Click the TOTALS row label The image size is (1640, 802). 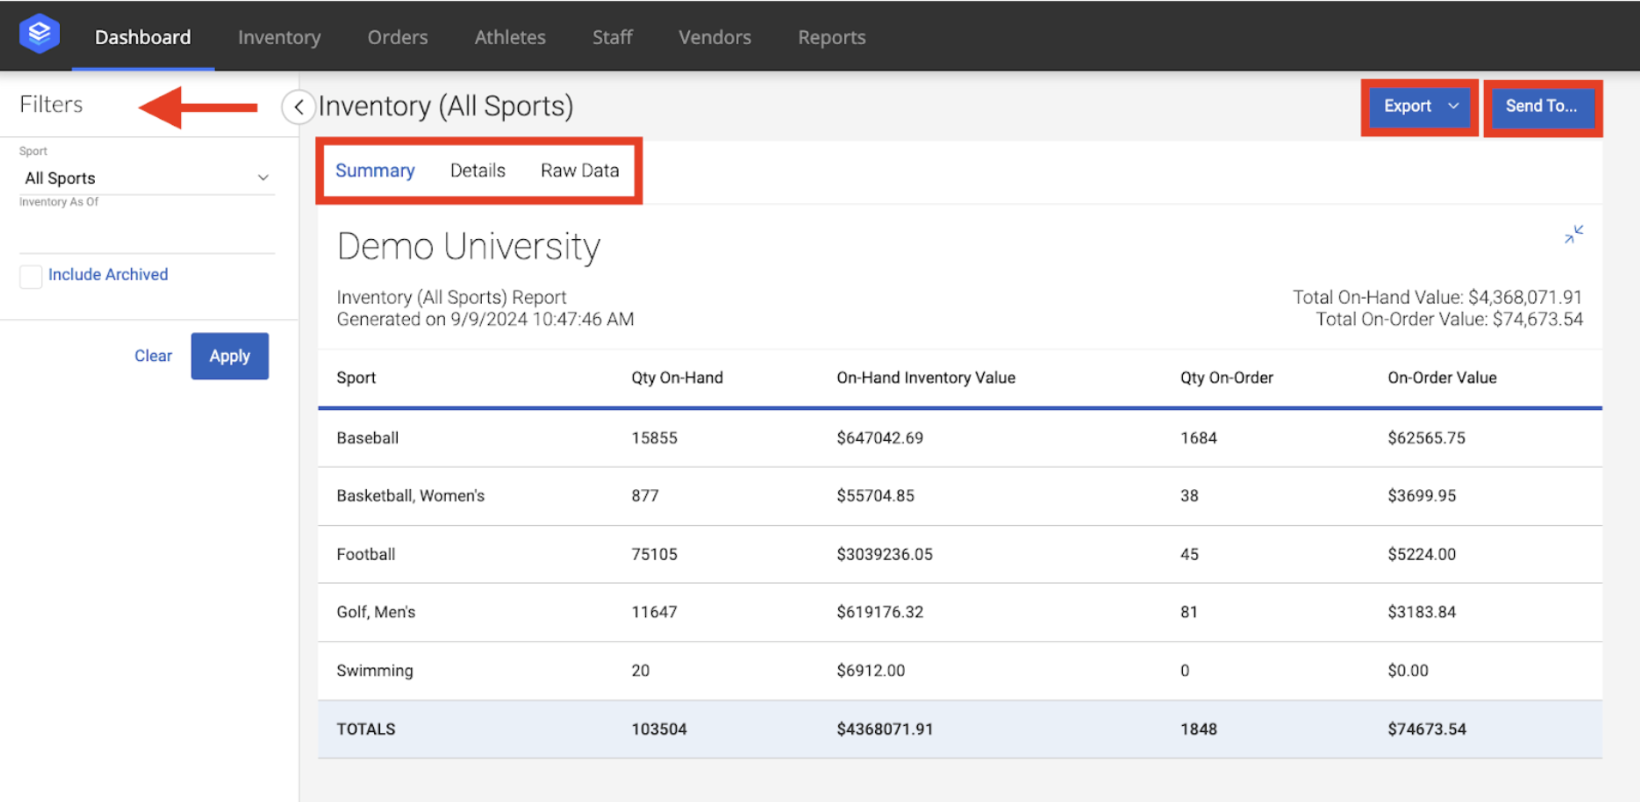coord(366,729)
